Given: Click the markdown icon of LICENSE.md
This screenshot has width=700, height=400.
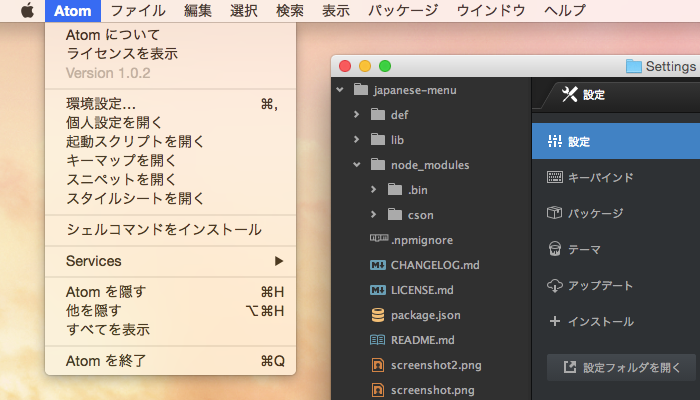Looking at the screenshot, I should [x=378, y=290].
